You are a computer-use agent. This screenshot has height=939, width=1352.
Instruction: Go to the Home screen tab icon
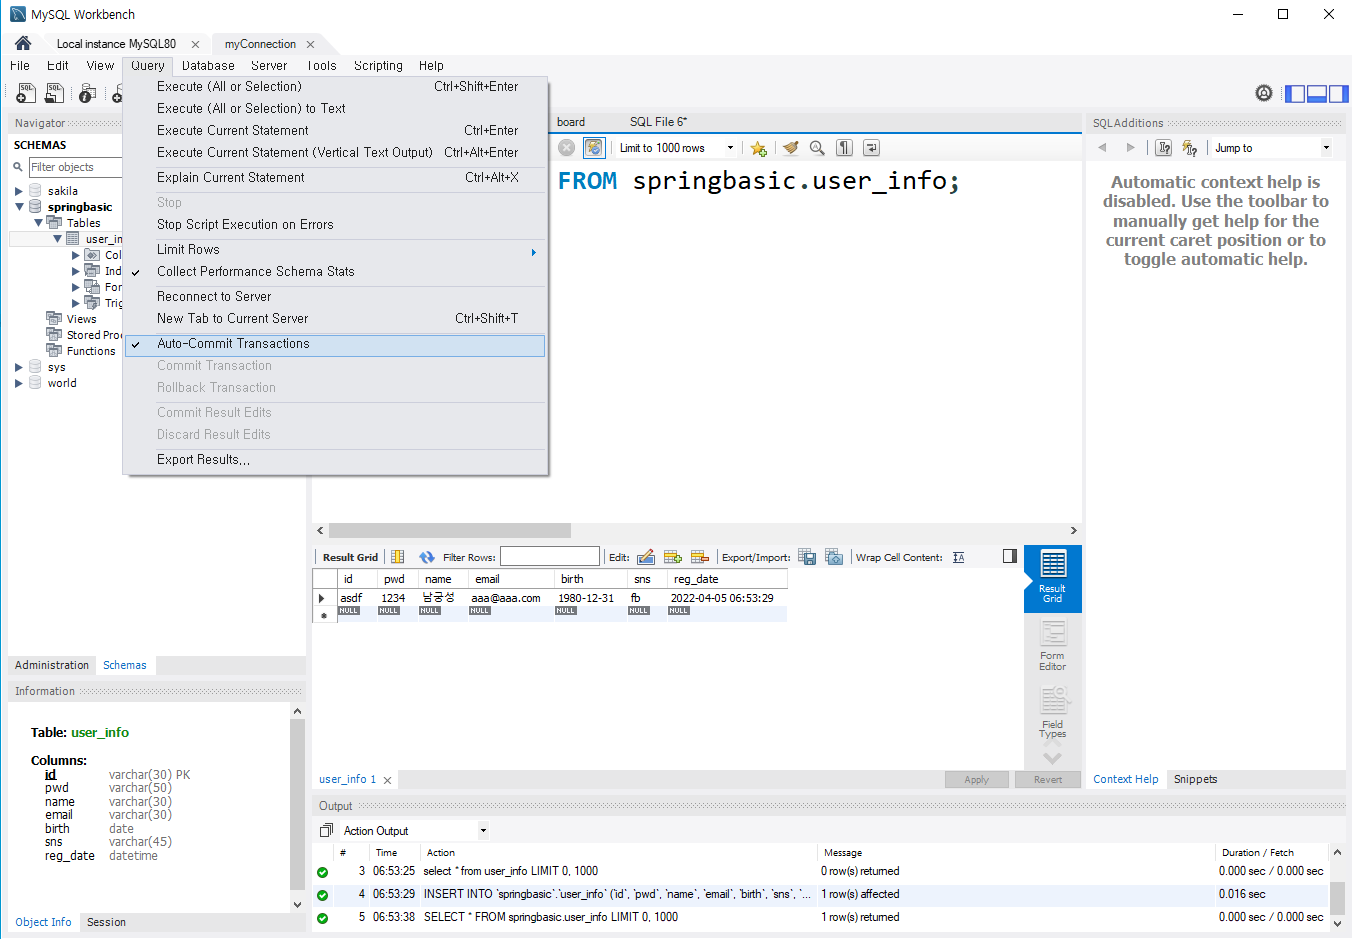coord(23,43)
